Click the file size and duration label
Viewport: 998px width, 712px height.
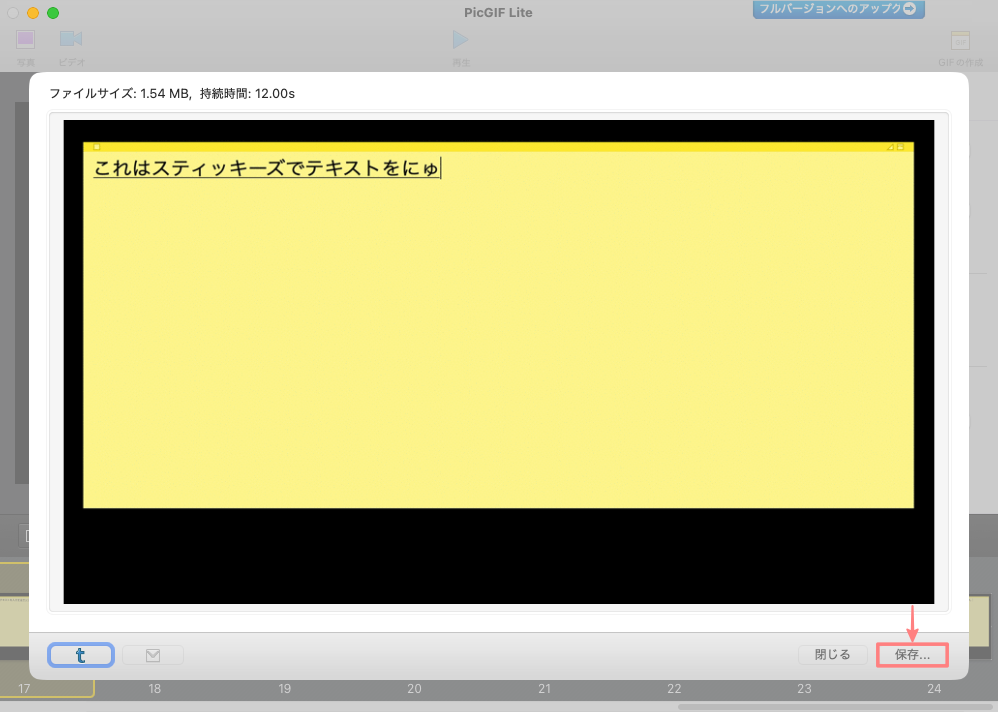click(172, 94)
